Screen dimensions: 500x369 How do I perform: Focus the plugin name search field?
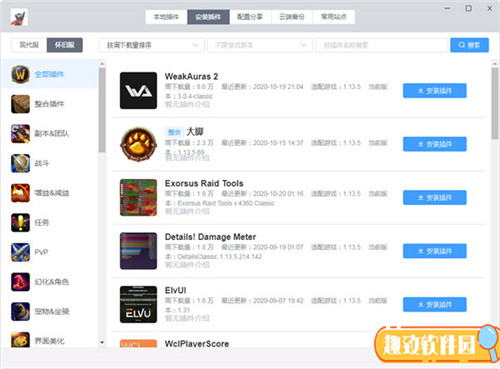tap(381, 45)
